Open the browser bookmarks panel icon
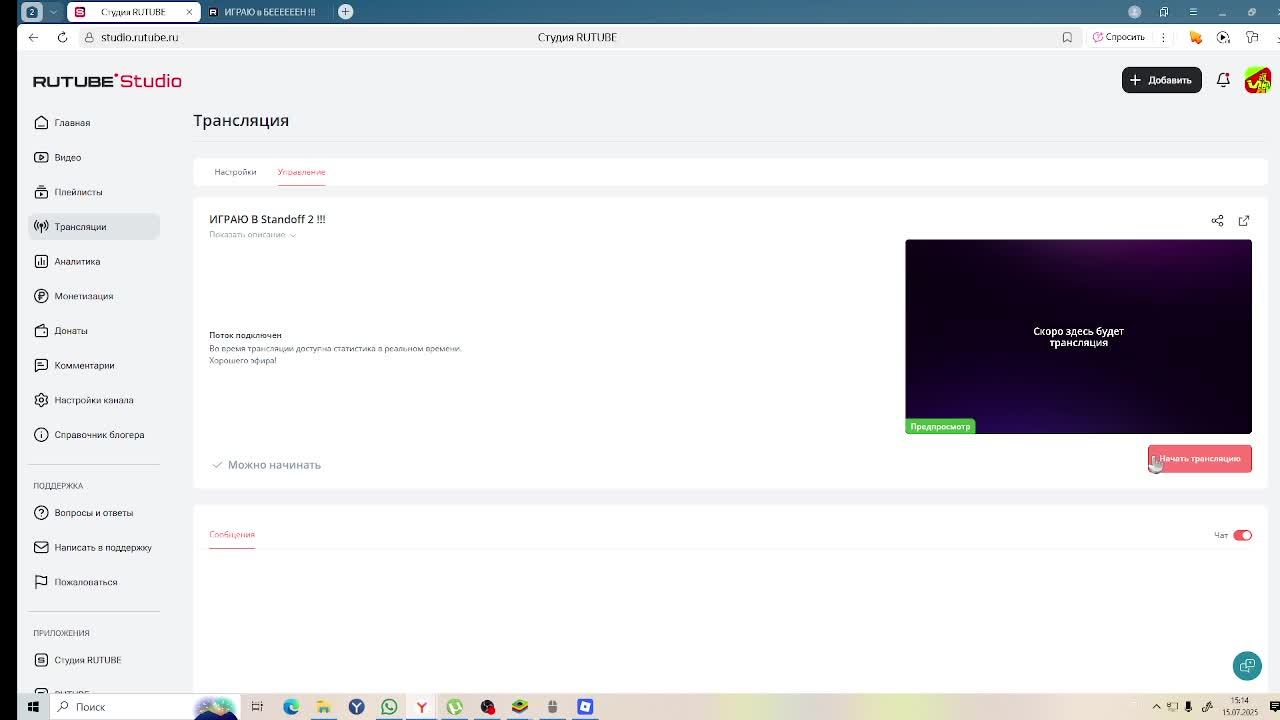The image size is (1280, 720). point(1164,12)
